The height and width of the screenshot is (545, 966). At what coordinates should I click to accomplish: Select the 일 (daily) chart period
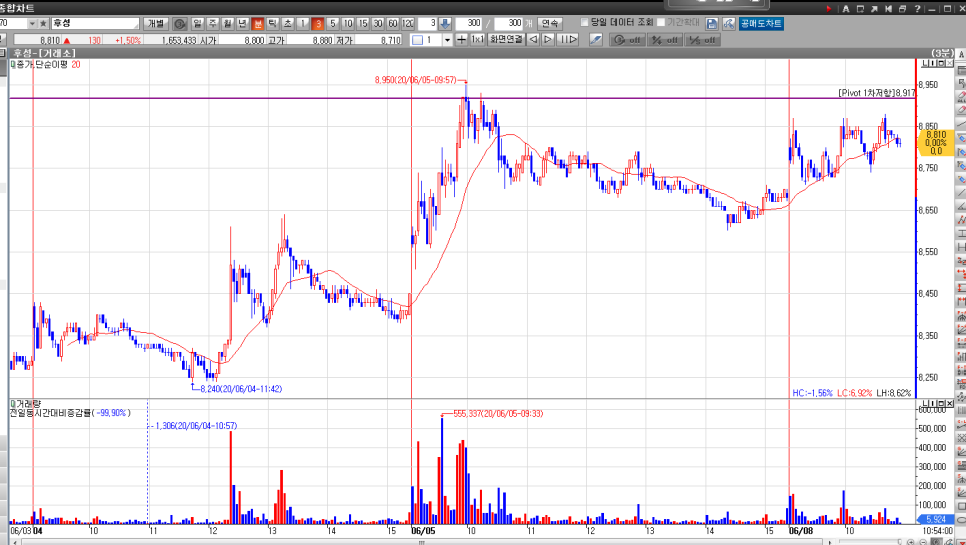pos(198,23)
